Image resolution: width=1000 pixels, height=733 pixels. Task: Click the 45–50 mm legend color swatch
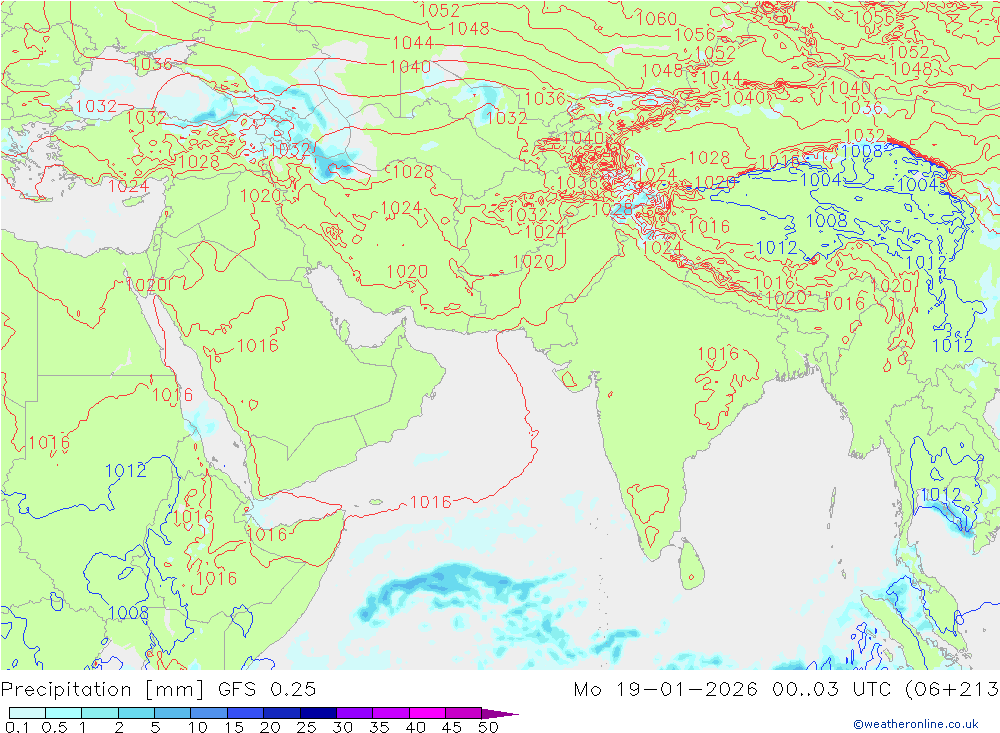click(463, 713)
